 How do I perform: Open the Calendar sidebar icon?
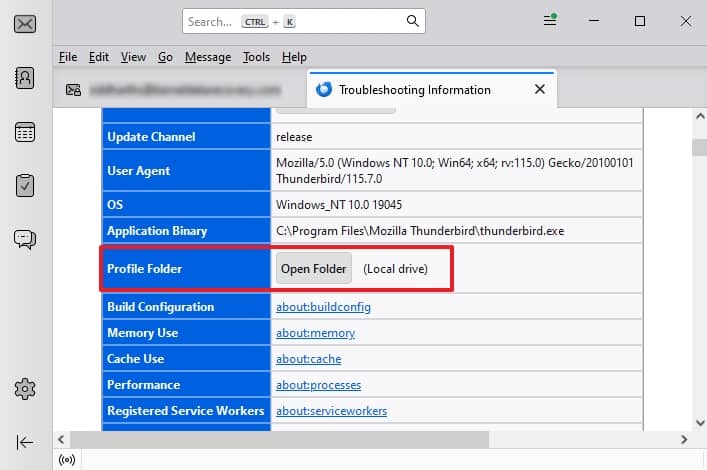point(25,132)
